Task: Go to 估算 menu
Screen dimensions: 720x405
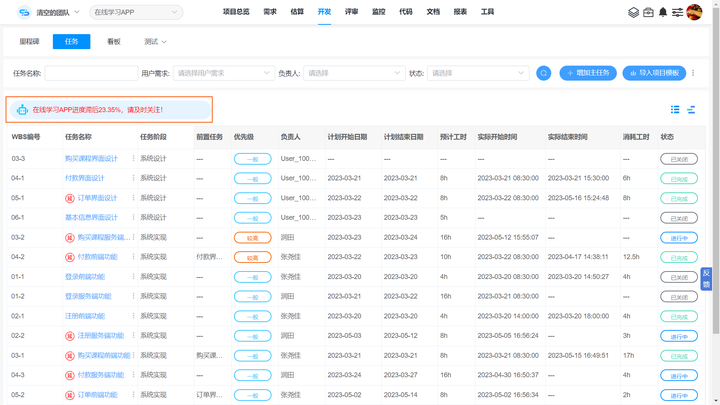Action: pyautogui.click(x=297, y=12)
